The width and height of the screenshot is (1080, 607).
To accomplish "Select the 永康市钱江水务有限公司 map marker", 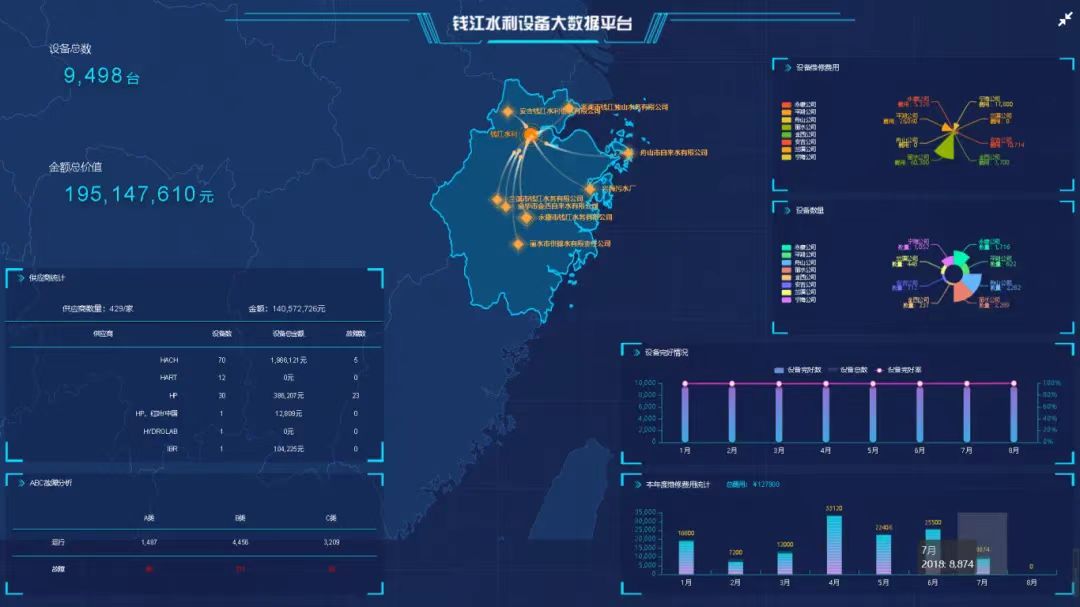I will pos(527,218).
